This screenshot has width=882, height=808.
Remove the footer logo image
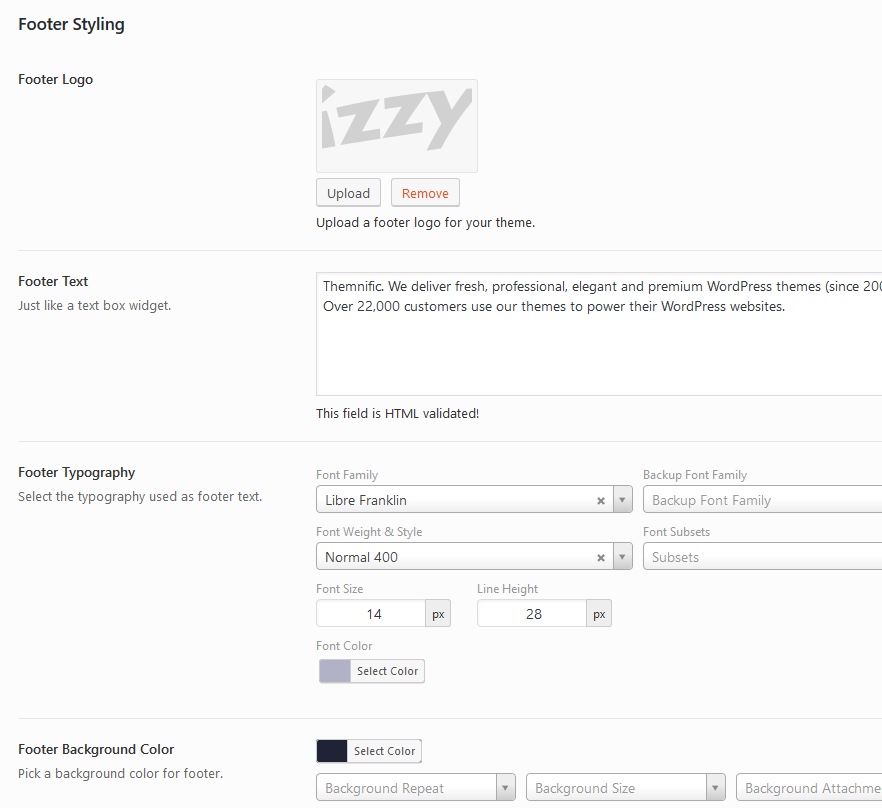[x=425, y=193]
